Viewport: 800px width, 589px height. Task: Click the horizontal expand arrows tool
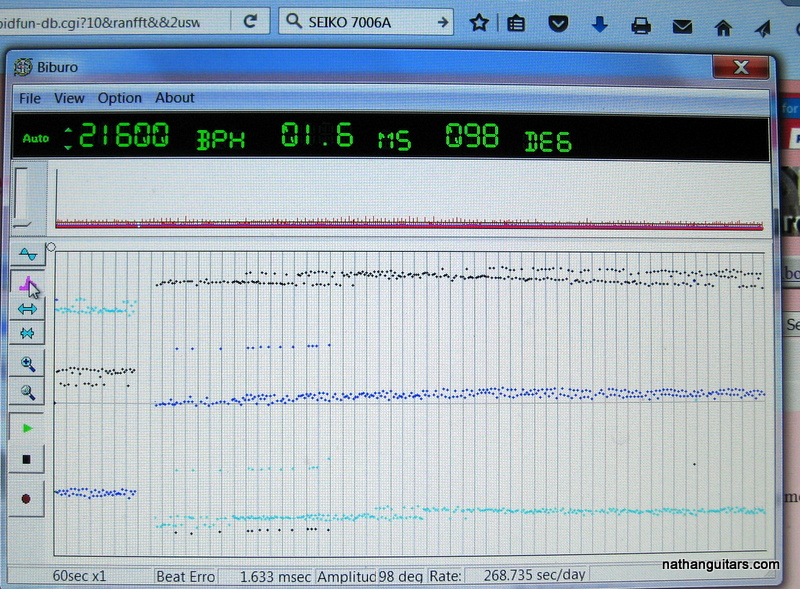[27, 309]
